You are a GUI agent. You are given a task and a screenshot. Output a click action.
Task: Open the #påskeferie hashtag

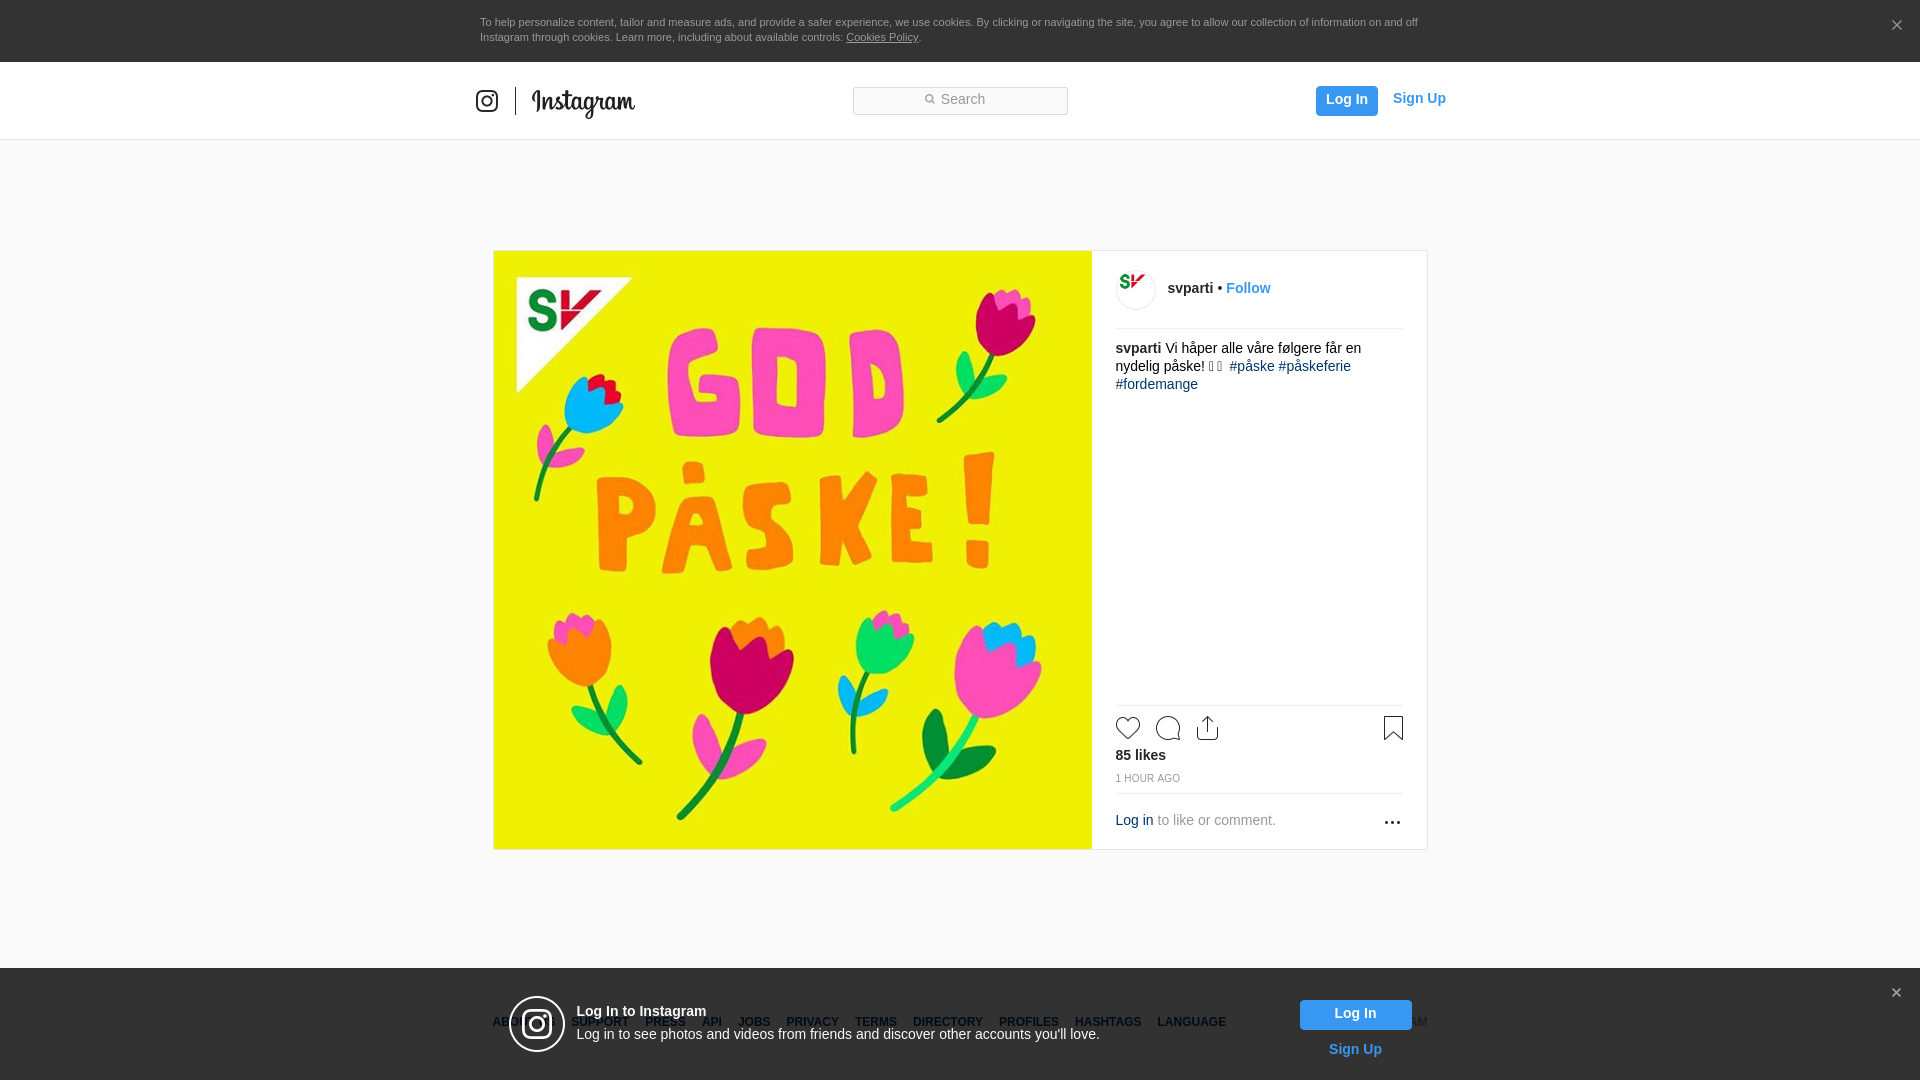[x=1314, y=366]
